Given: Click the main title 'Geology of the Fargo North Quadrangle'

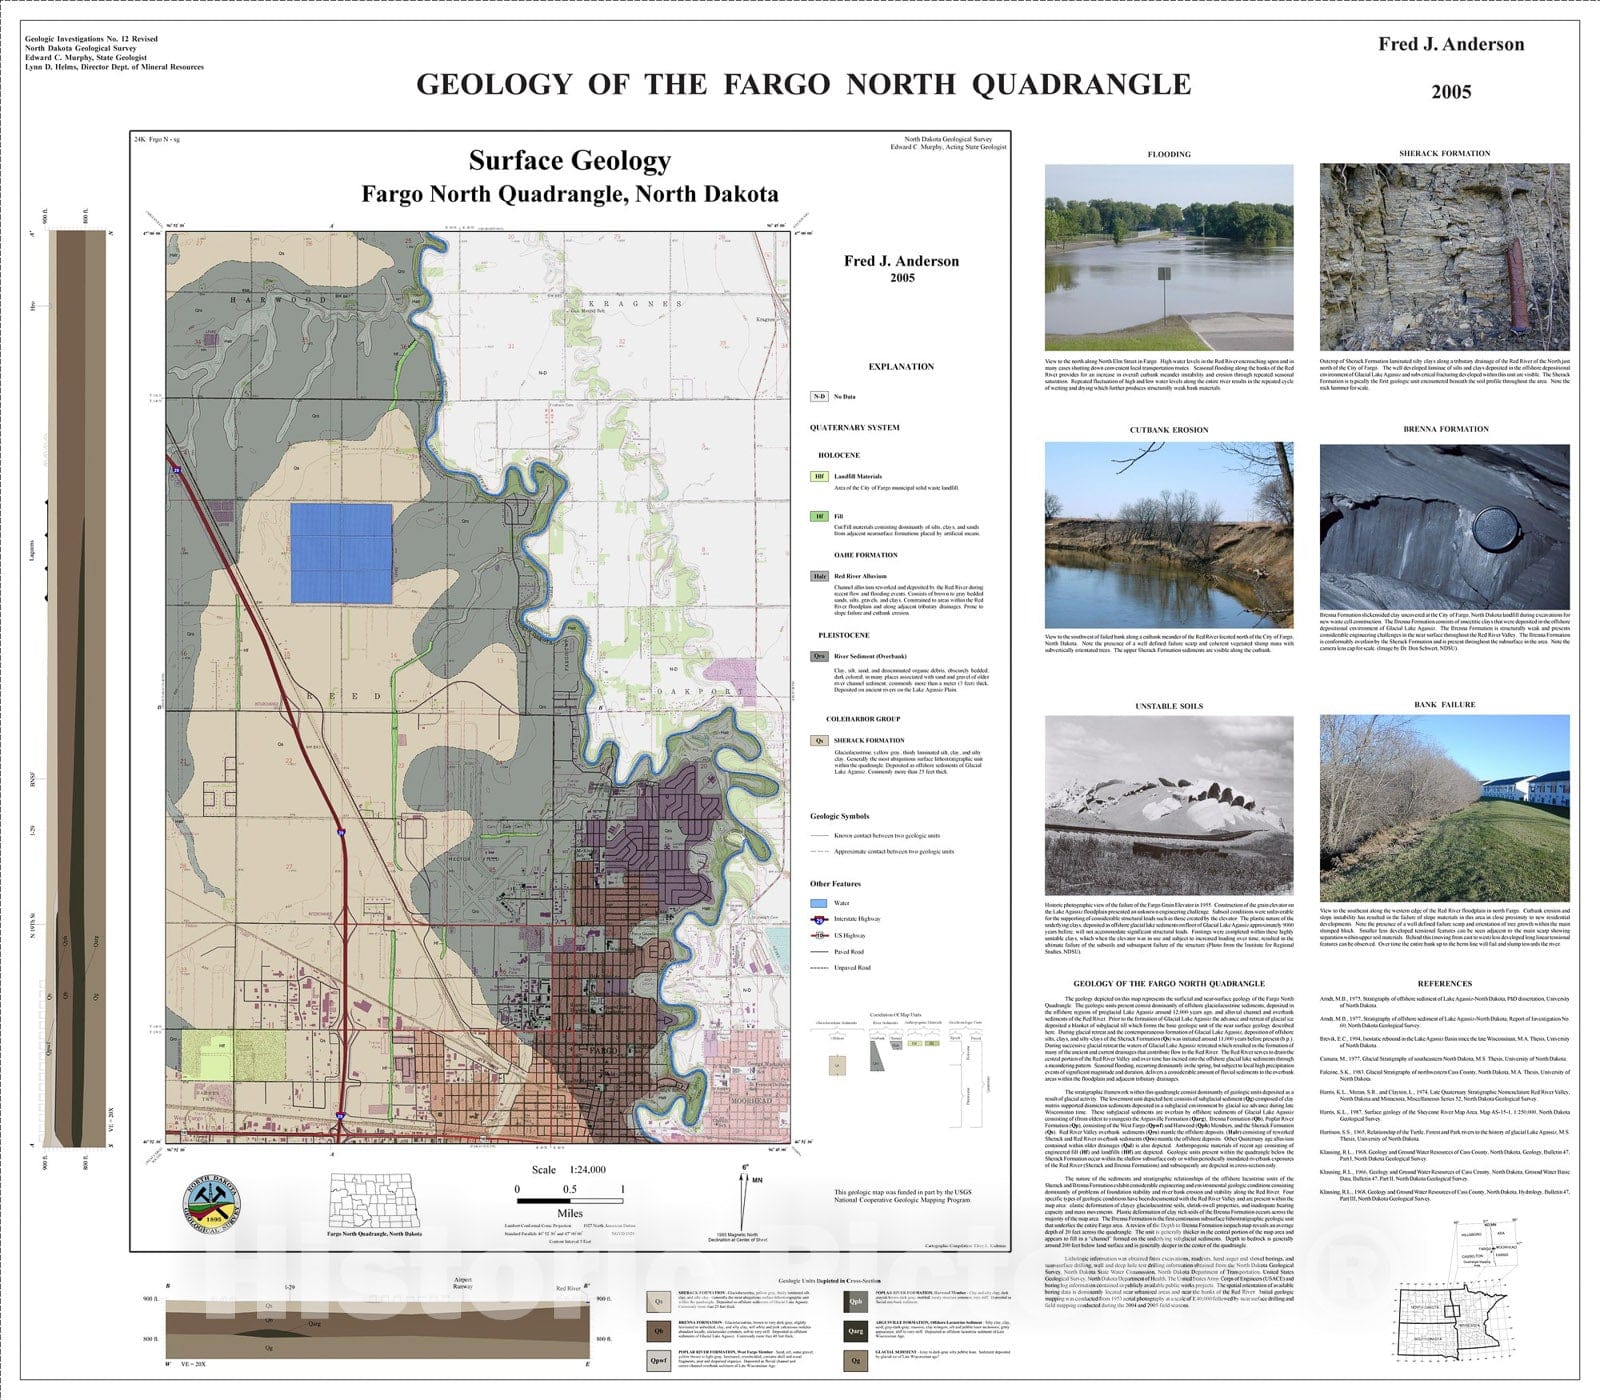Looking at the screenshot, I should 803,84.
